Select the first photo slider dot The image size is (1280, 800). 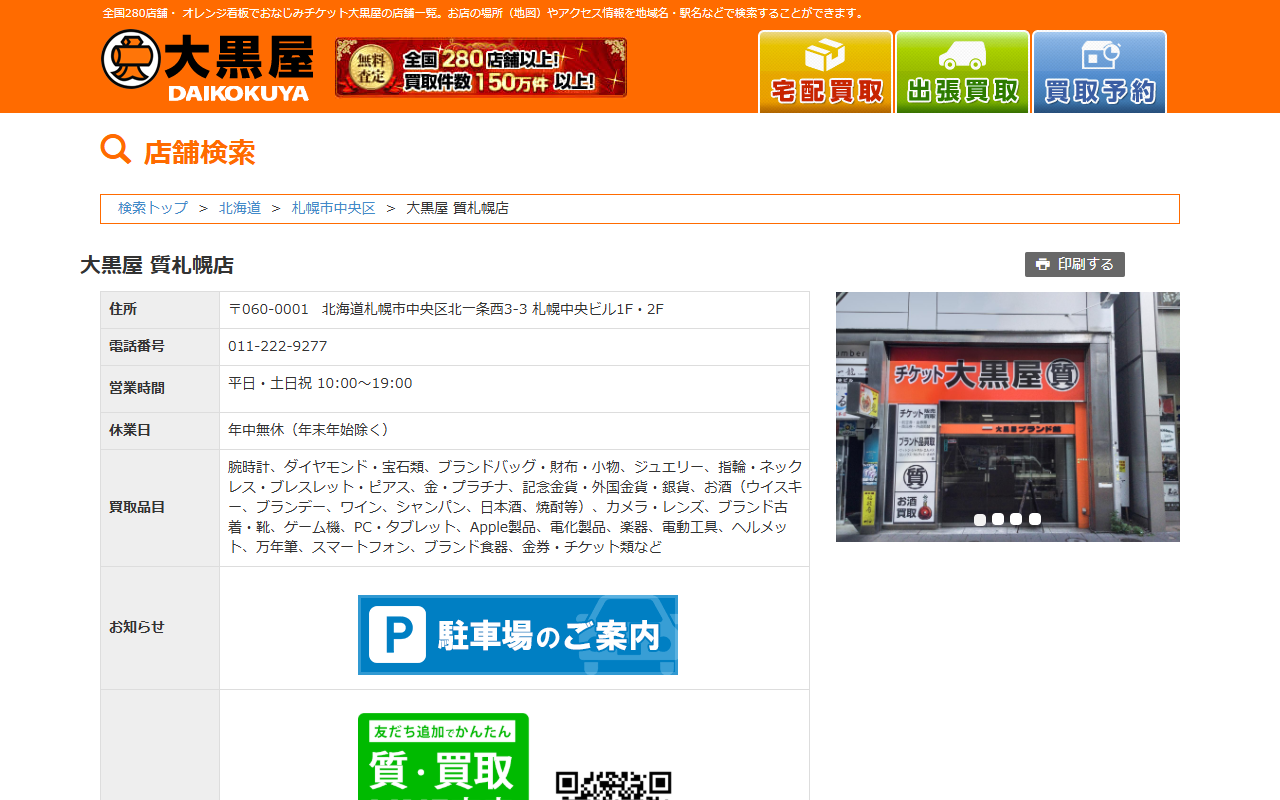point(980,519)
